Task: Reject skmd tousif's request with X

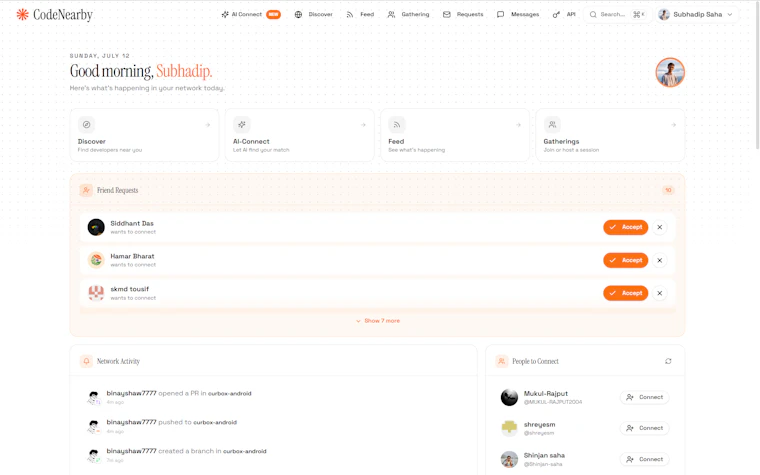Action: pos(659,293)
